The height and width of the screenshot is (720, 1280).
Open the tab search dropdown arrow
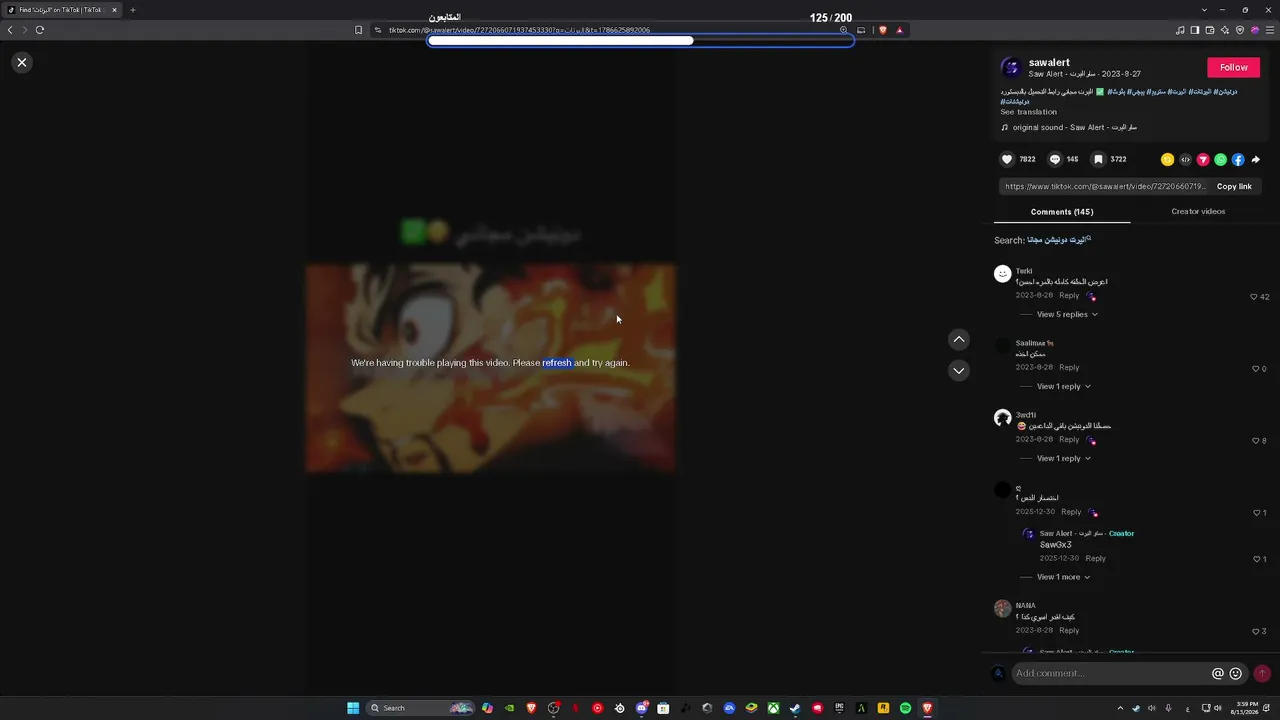click(x=1204, y=10)
